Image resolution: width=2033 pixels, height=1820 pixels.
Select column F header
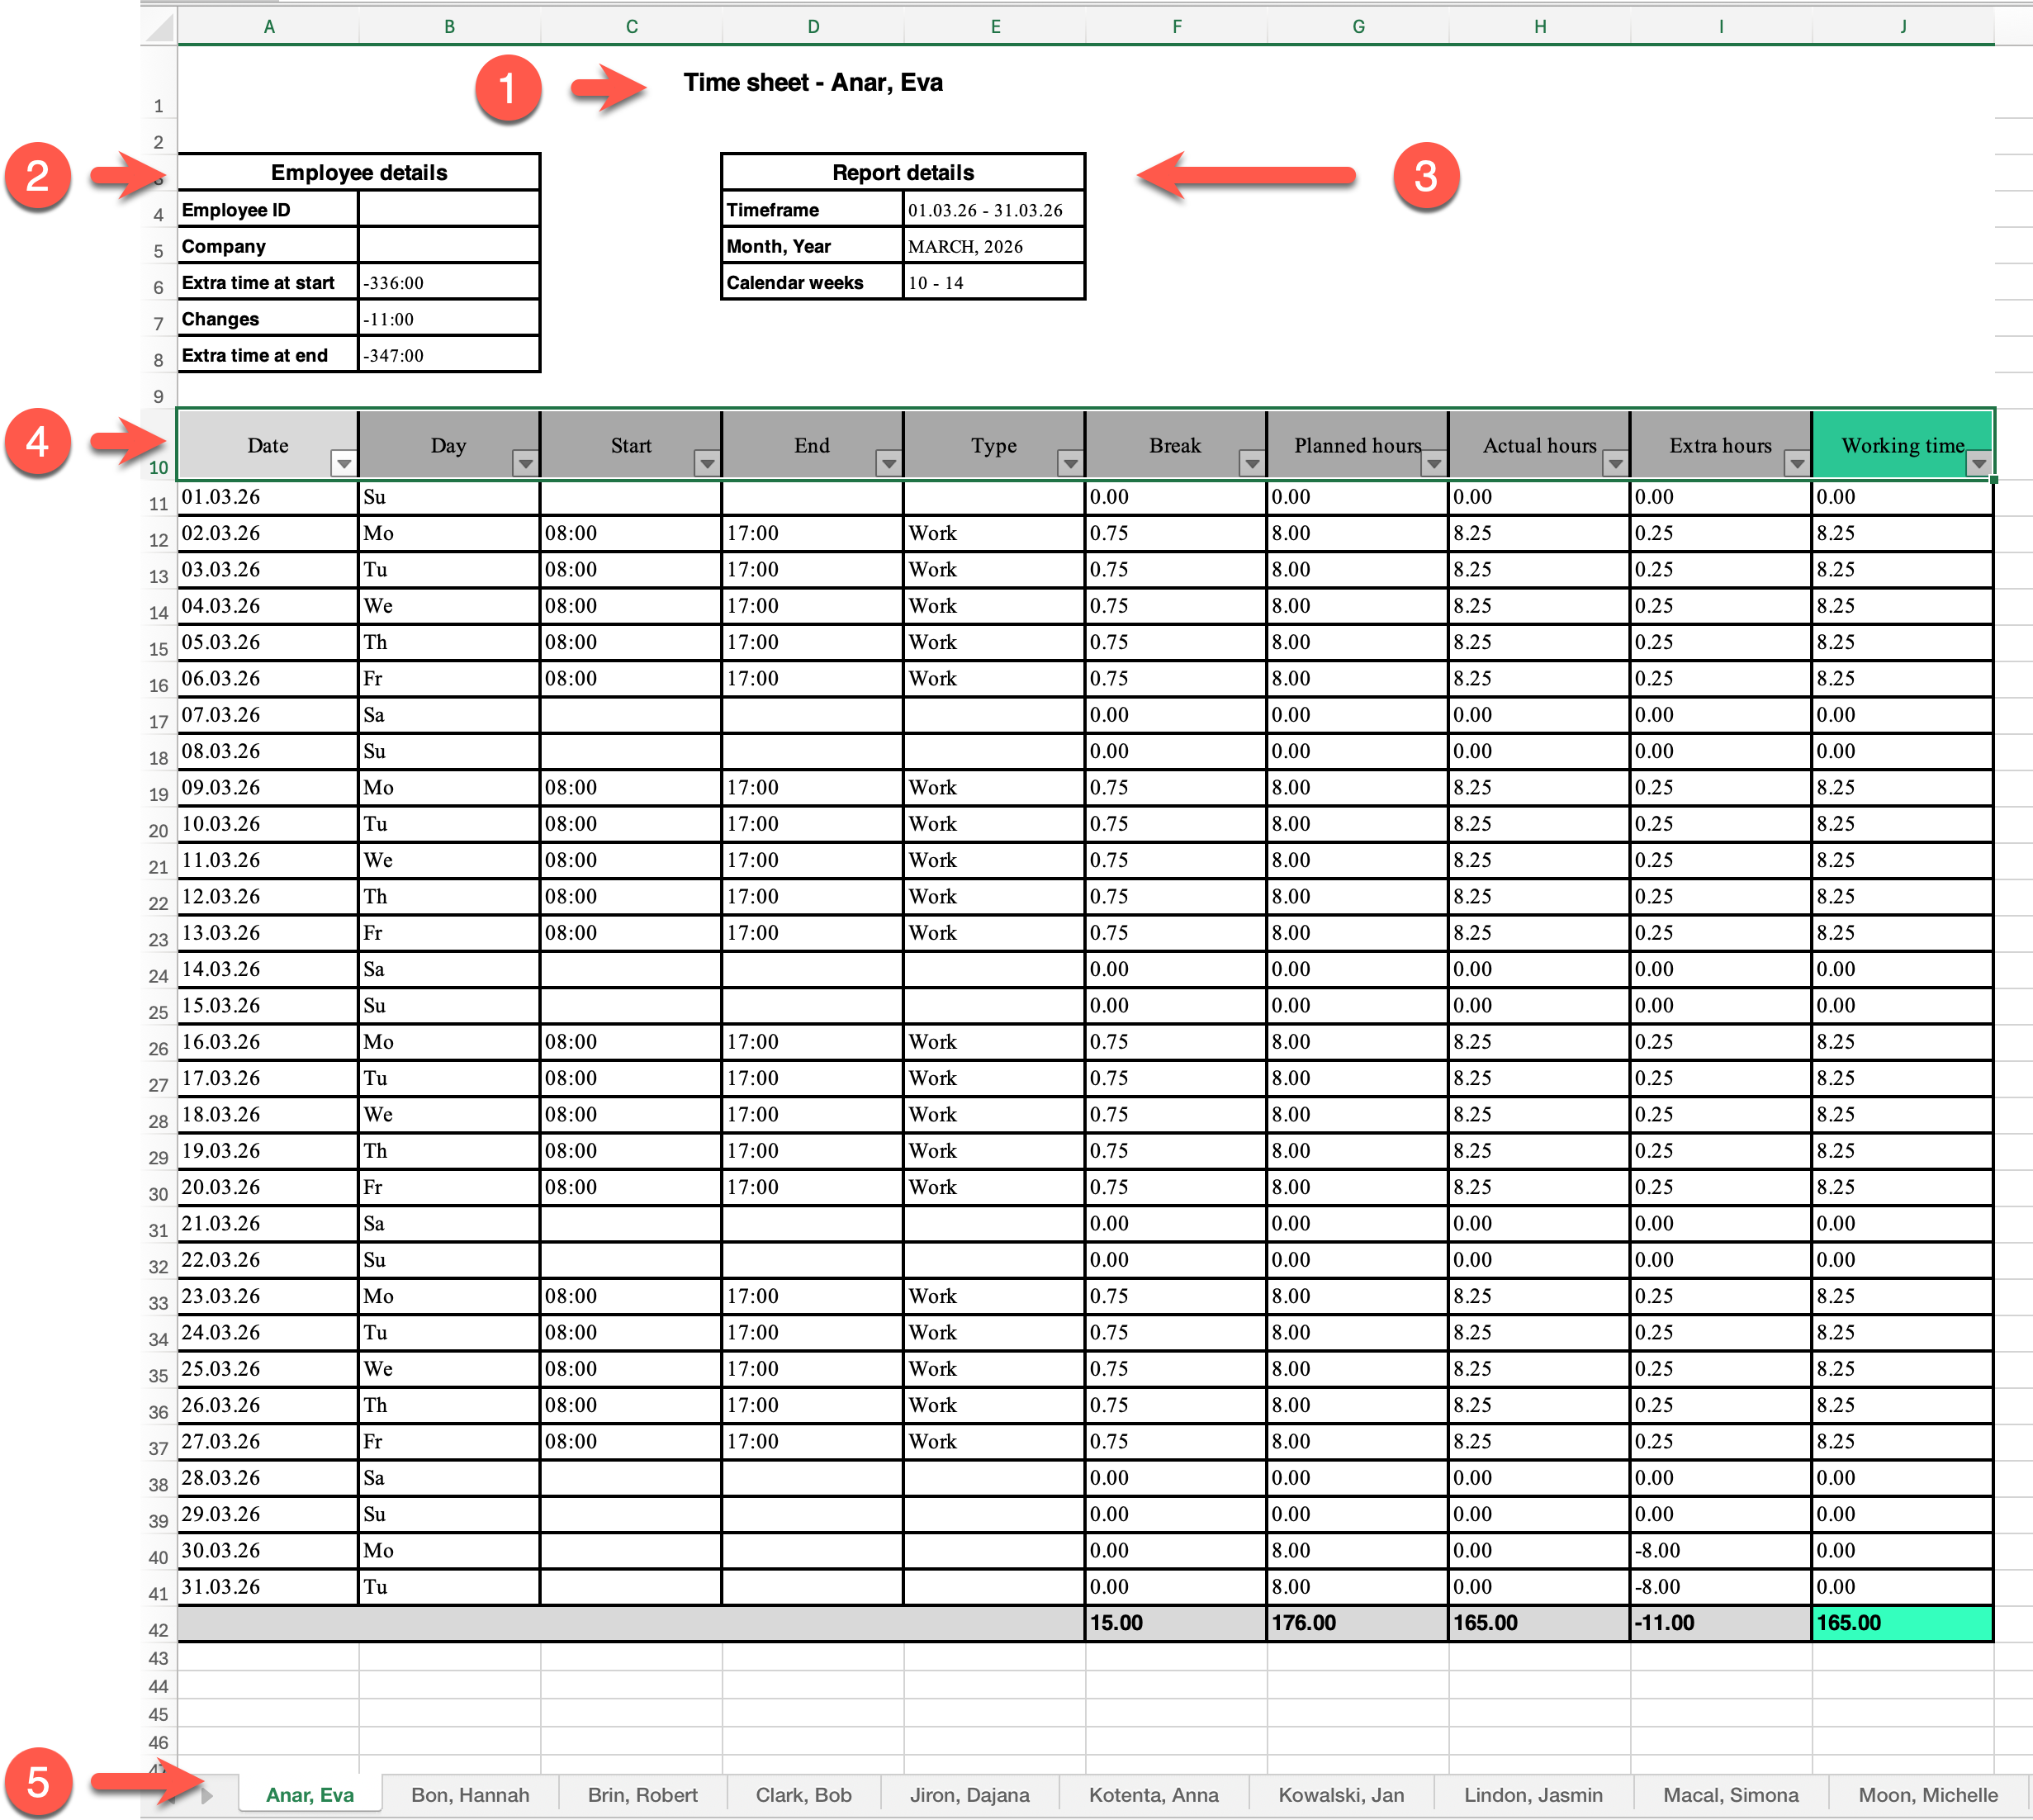click(1176, 27)
